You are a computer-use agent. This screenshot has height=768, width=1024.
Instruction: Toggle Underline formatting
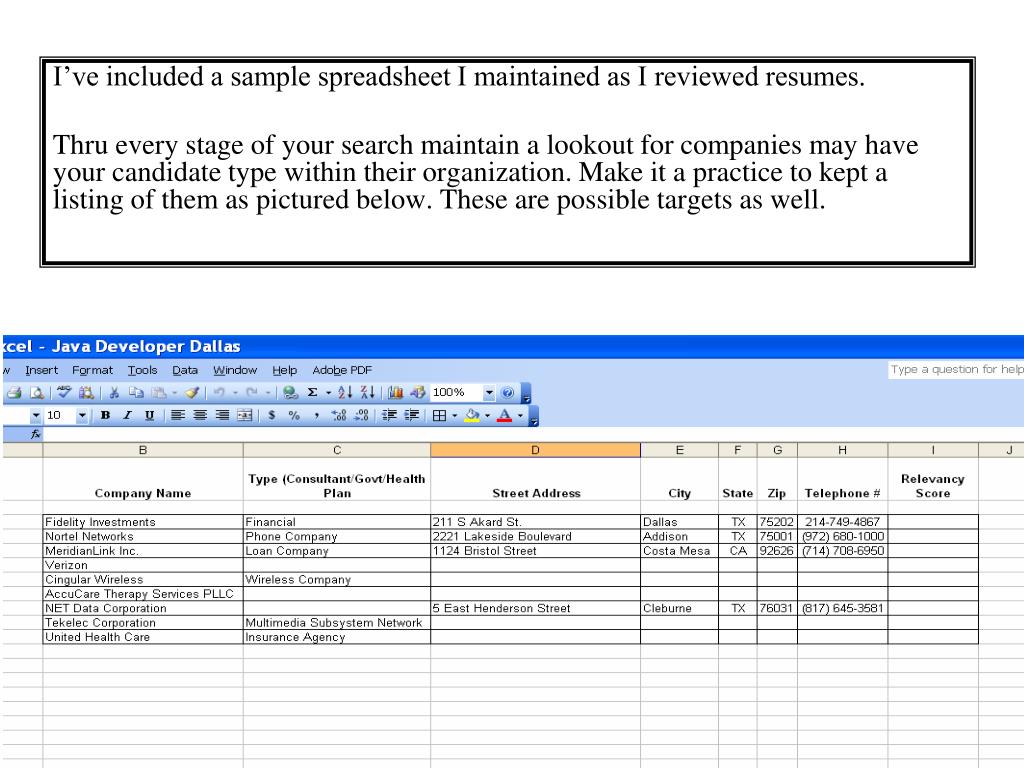click(150, 415)
